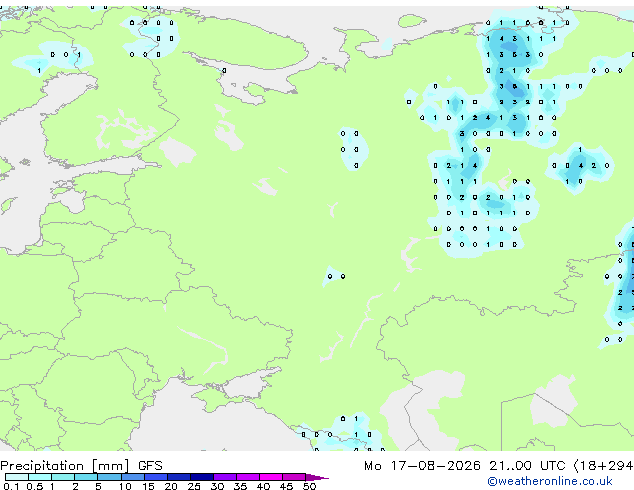Click the legend value '15'
Screen dimensions: 634x490
coord(148,486)
